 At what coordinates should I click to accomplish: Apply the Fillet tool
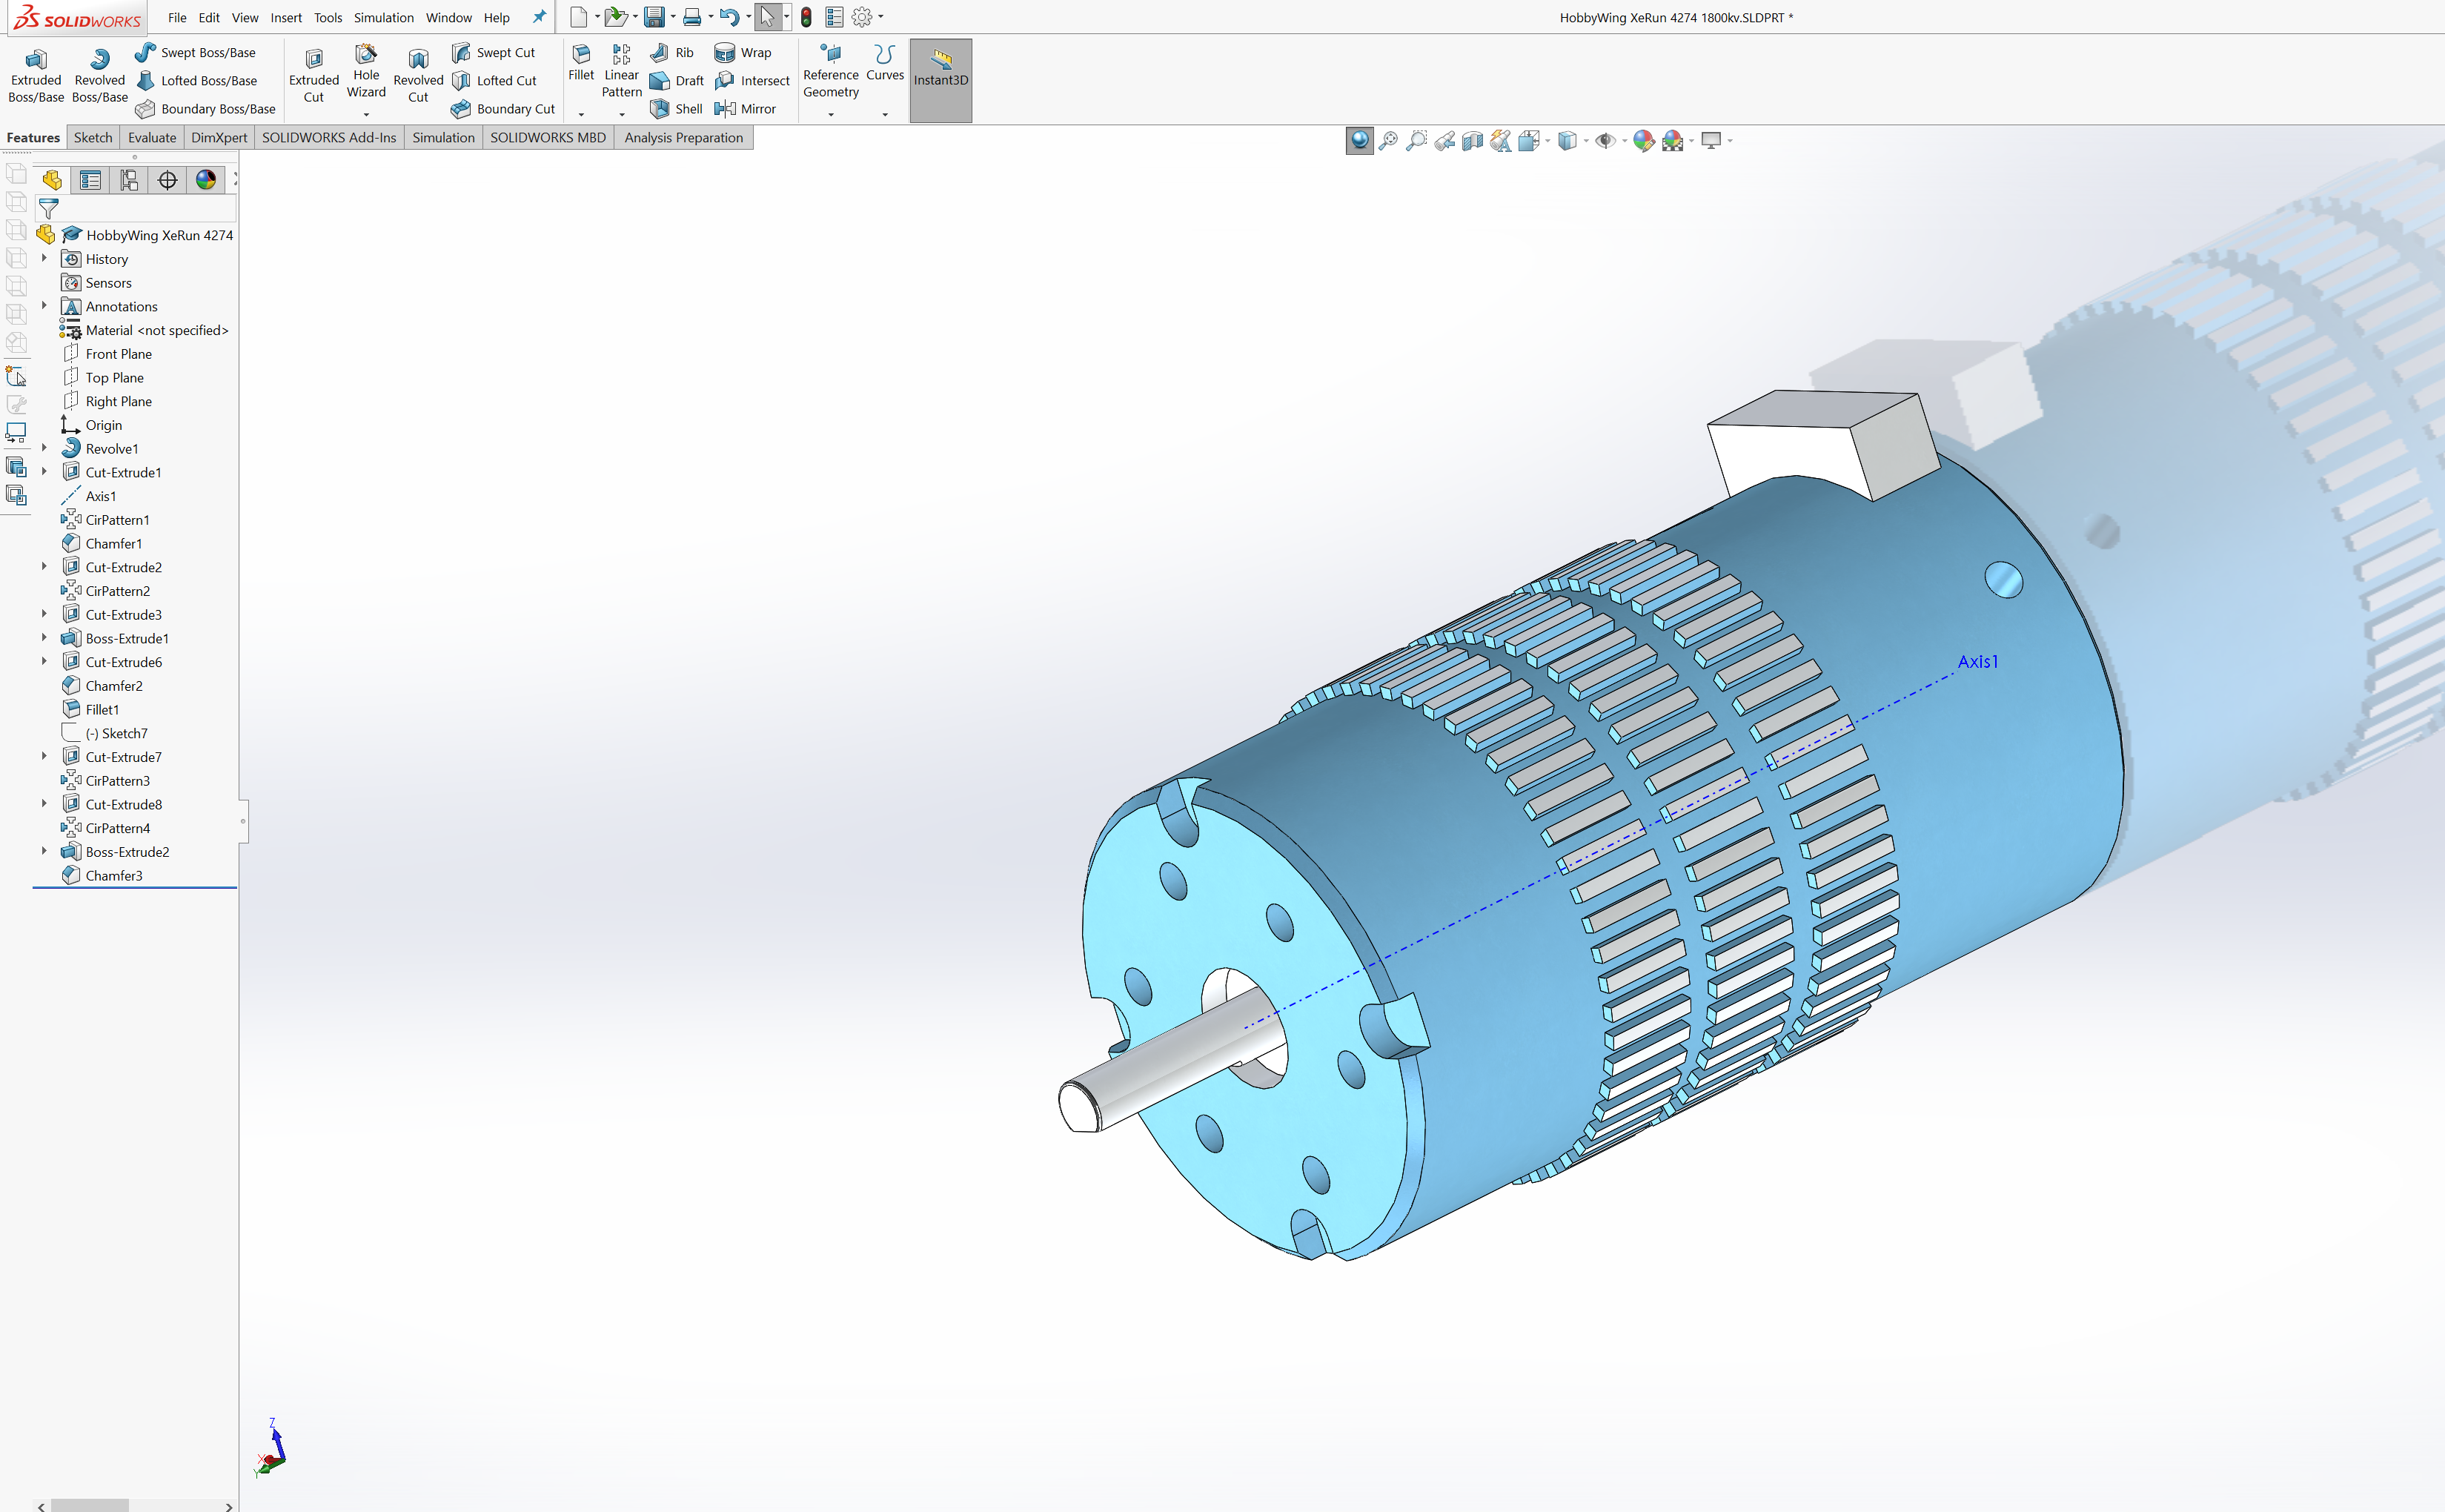581,63
